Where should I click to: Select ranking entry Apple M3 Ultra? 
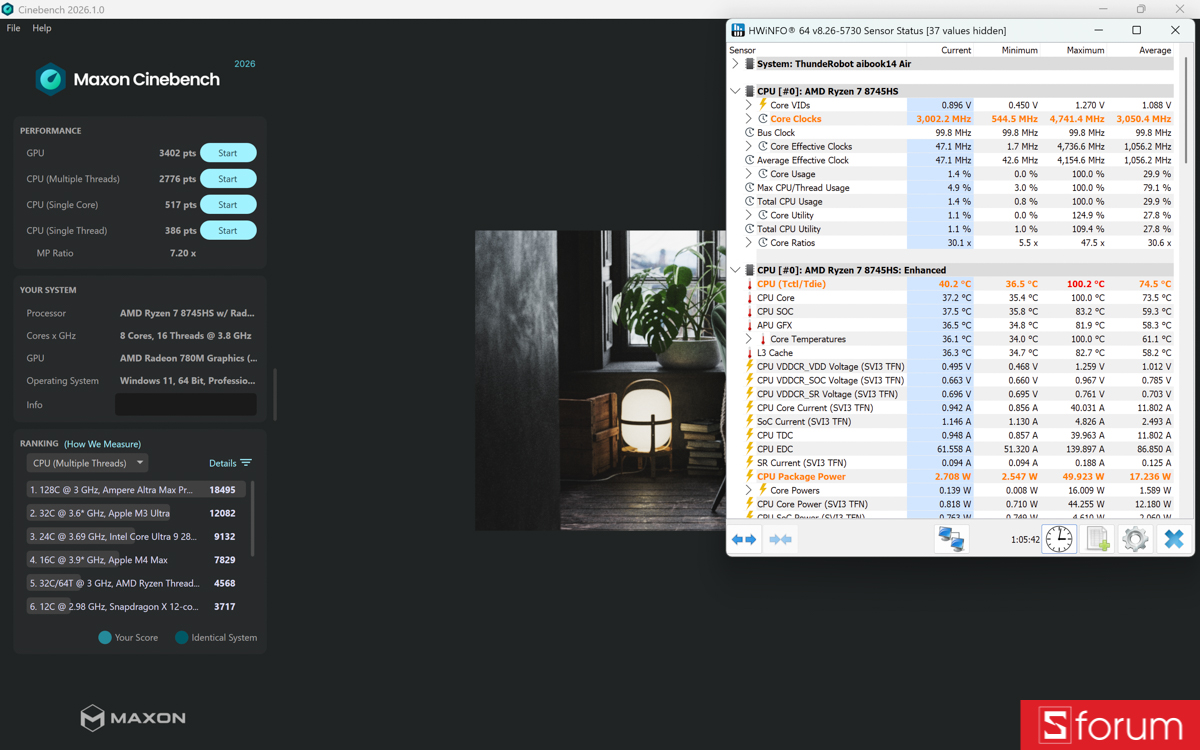(136, 513)
